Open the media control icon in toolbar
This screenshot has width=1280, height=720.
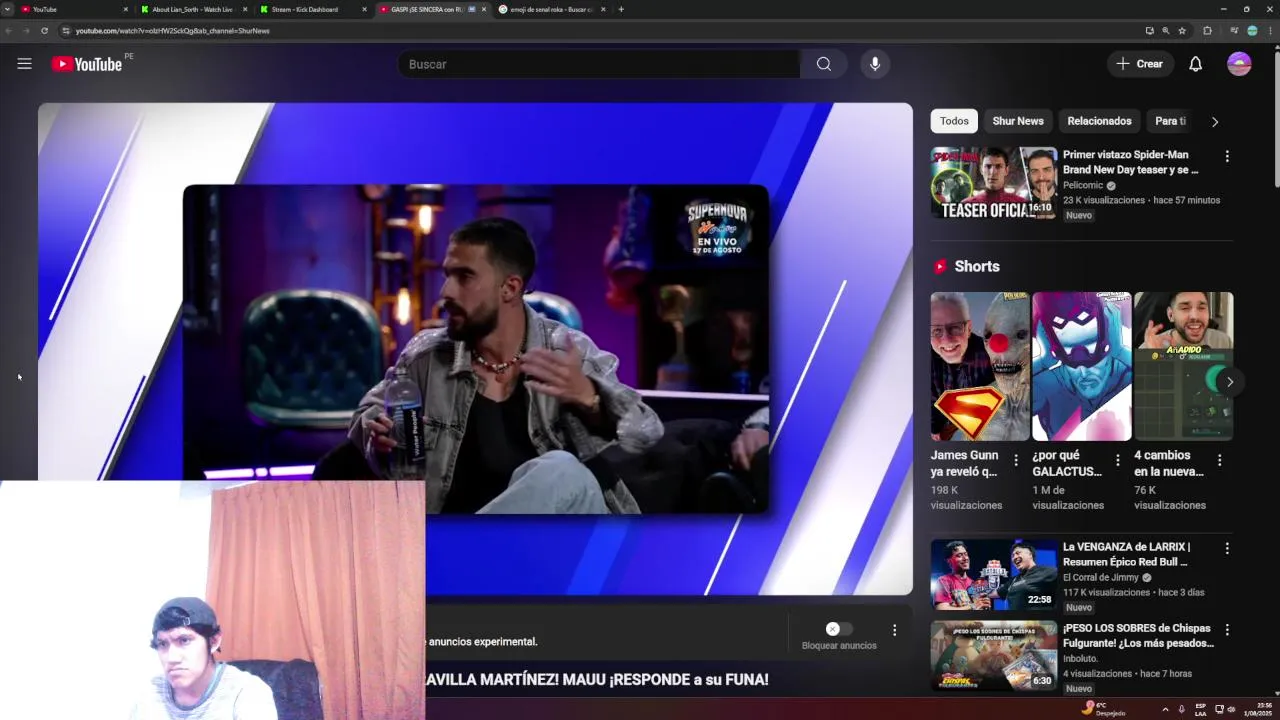(x=1234, y=31)
